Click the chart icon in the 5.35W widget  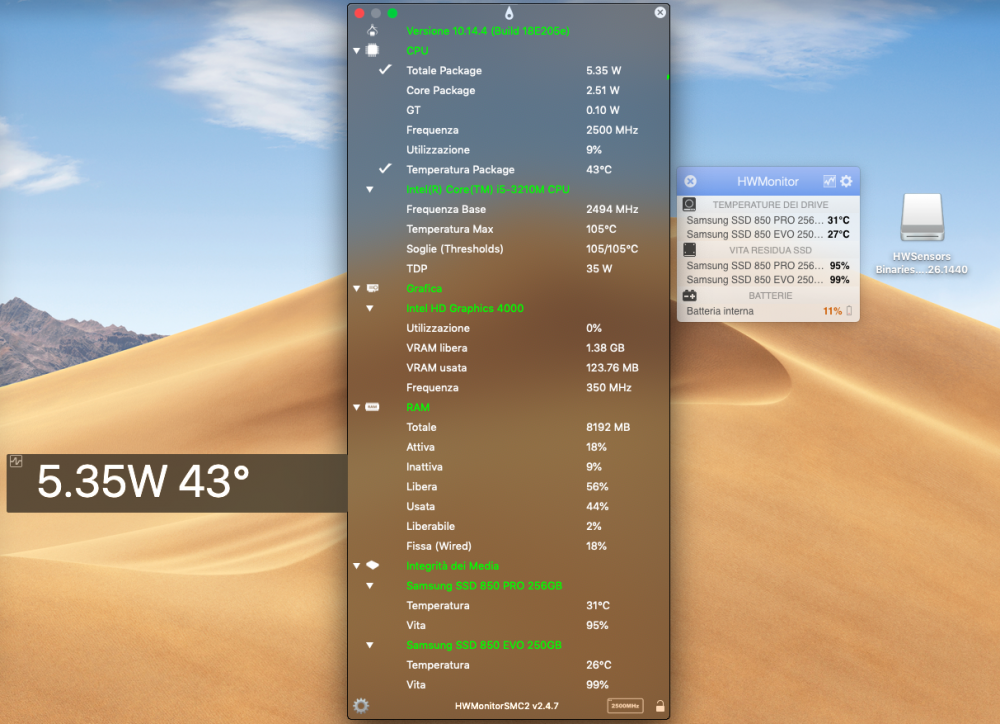[16, 461]
